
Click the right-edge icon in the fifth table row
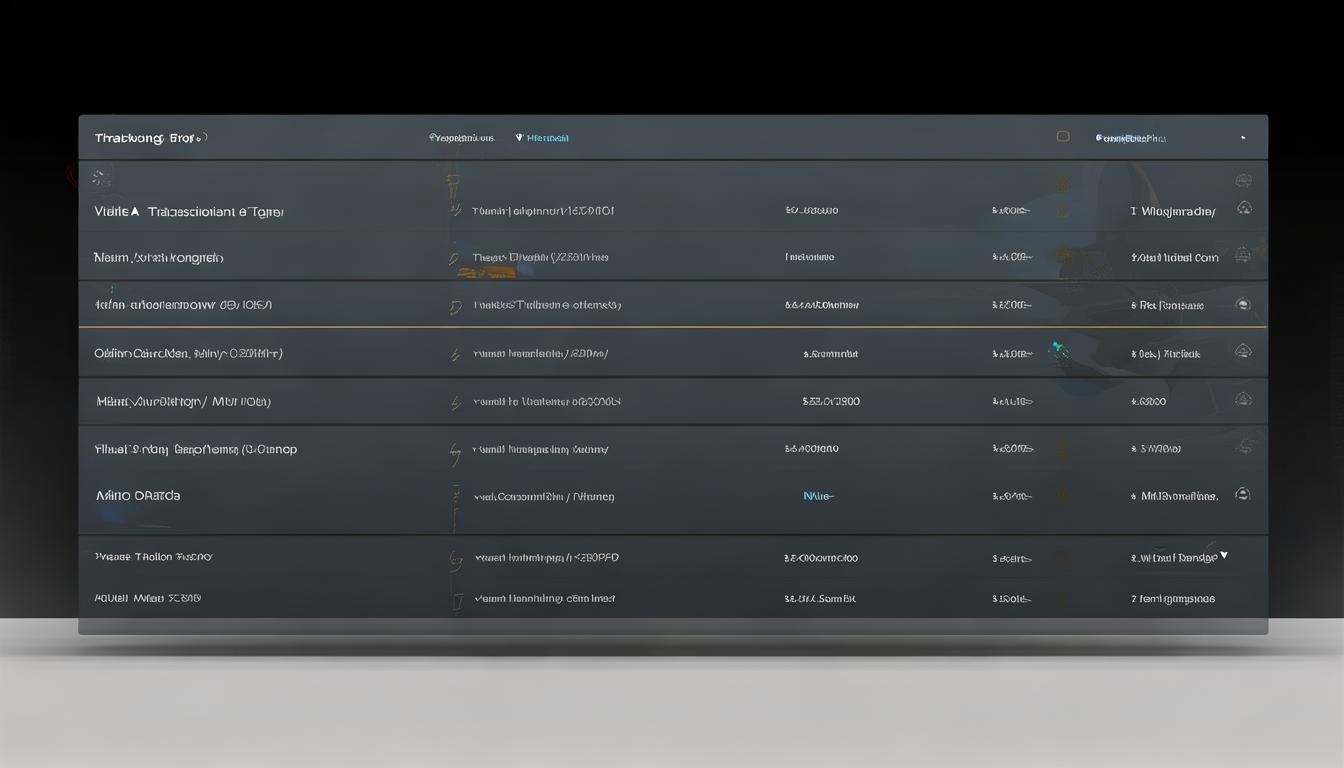pyautogui.click(x=1243, y=399)
